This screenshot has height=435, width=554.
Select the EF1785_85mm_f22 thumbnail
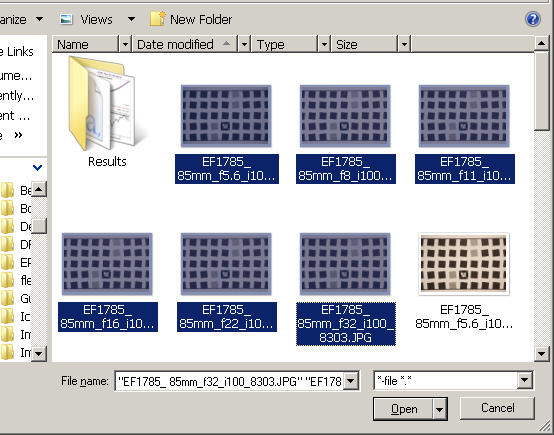click(x=226, y=264)
